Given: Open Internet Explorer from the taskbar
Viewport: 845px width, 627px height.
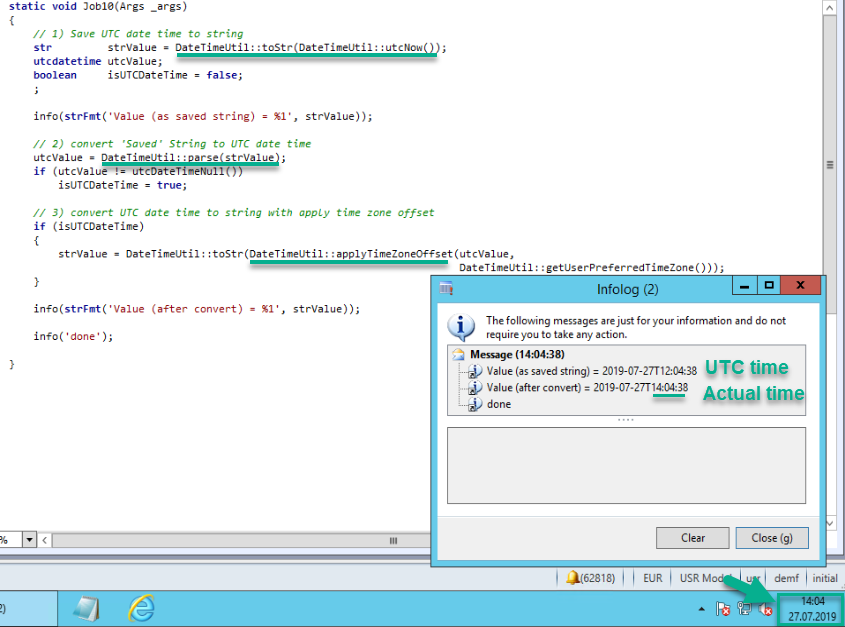Looking at the screenshot, I should tap(140, 608).
